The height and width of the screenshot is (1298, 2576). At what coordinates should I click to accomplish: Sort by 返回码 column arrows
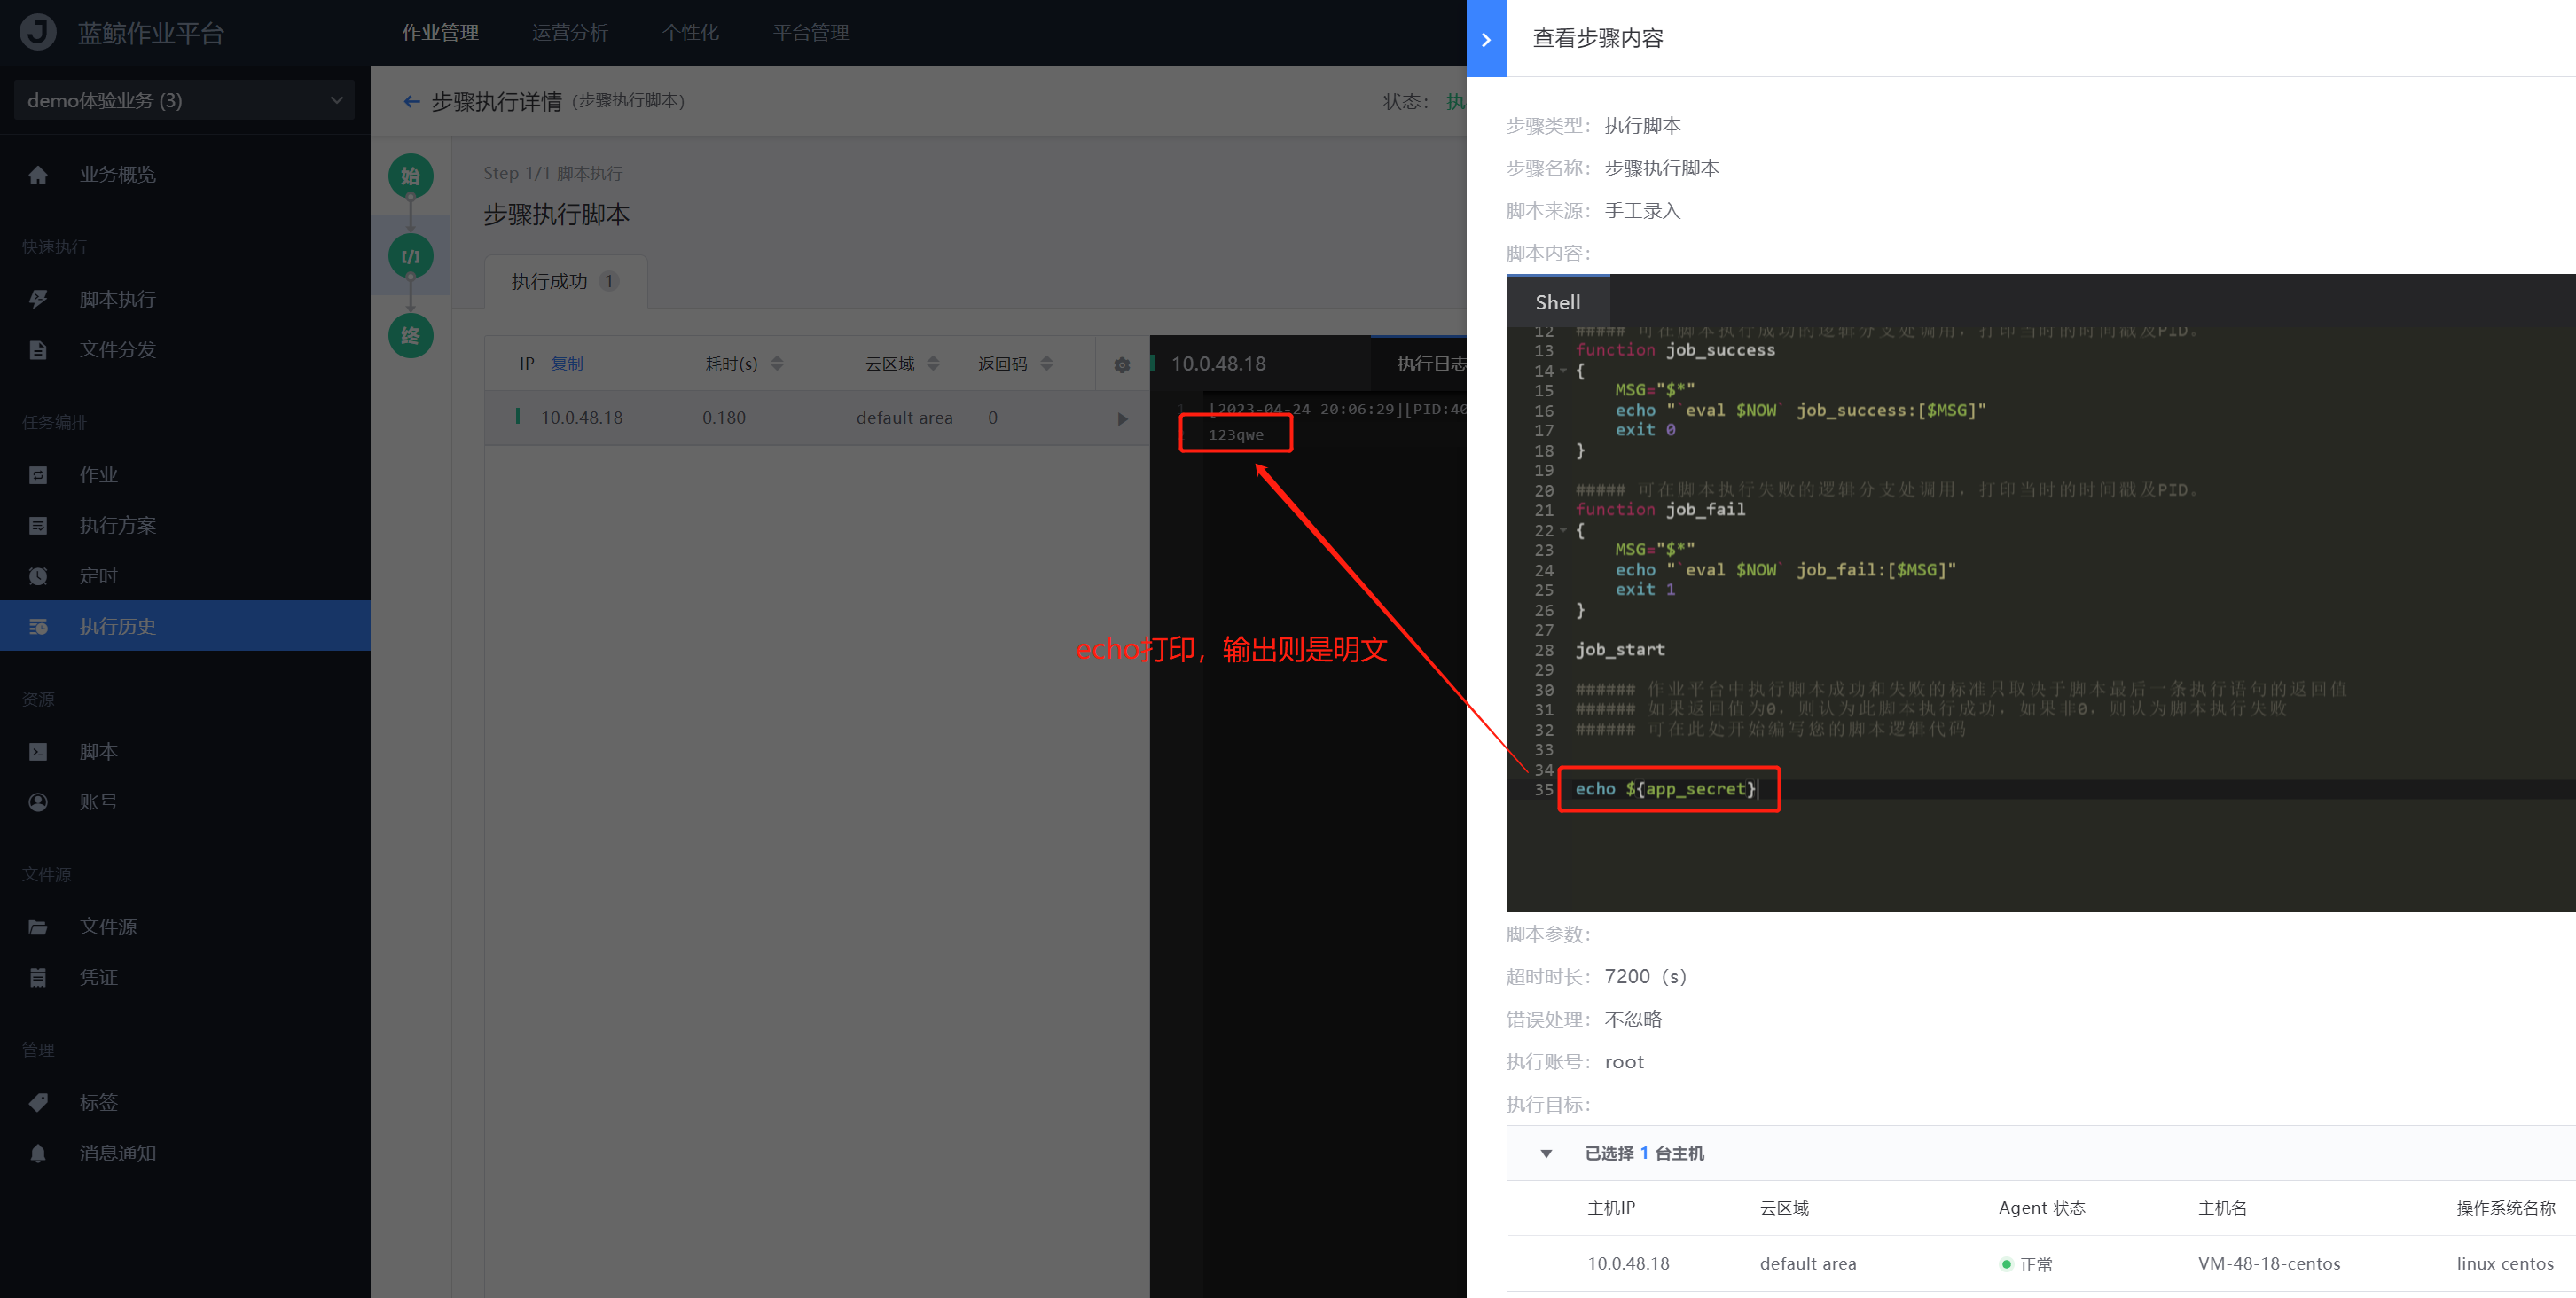(1046, 364)
